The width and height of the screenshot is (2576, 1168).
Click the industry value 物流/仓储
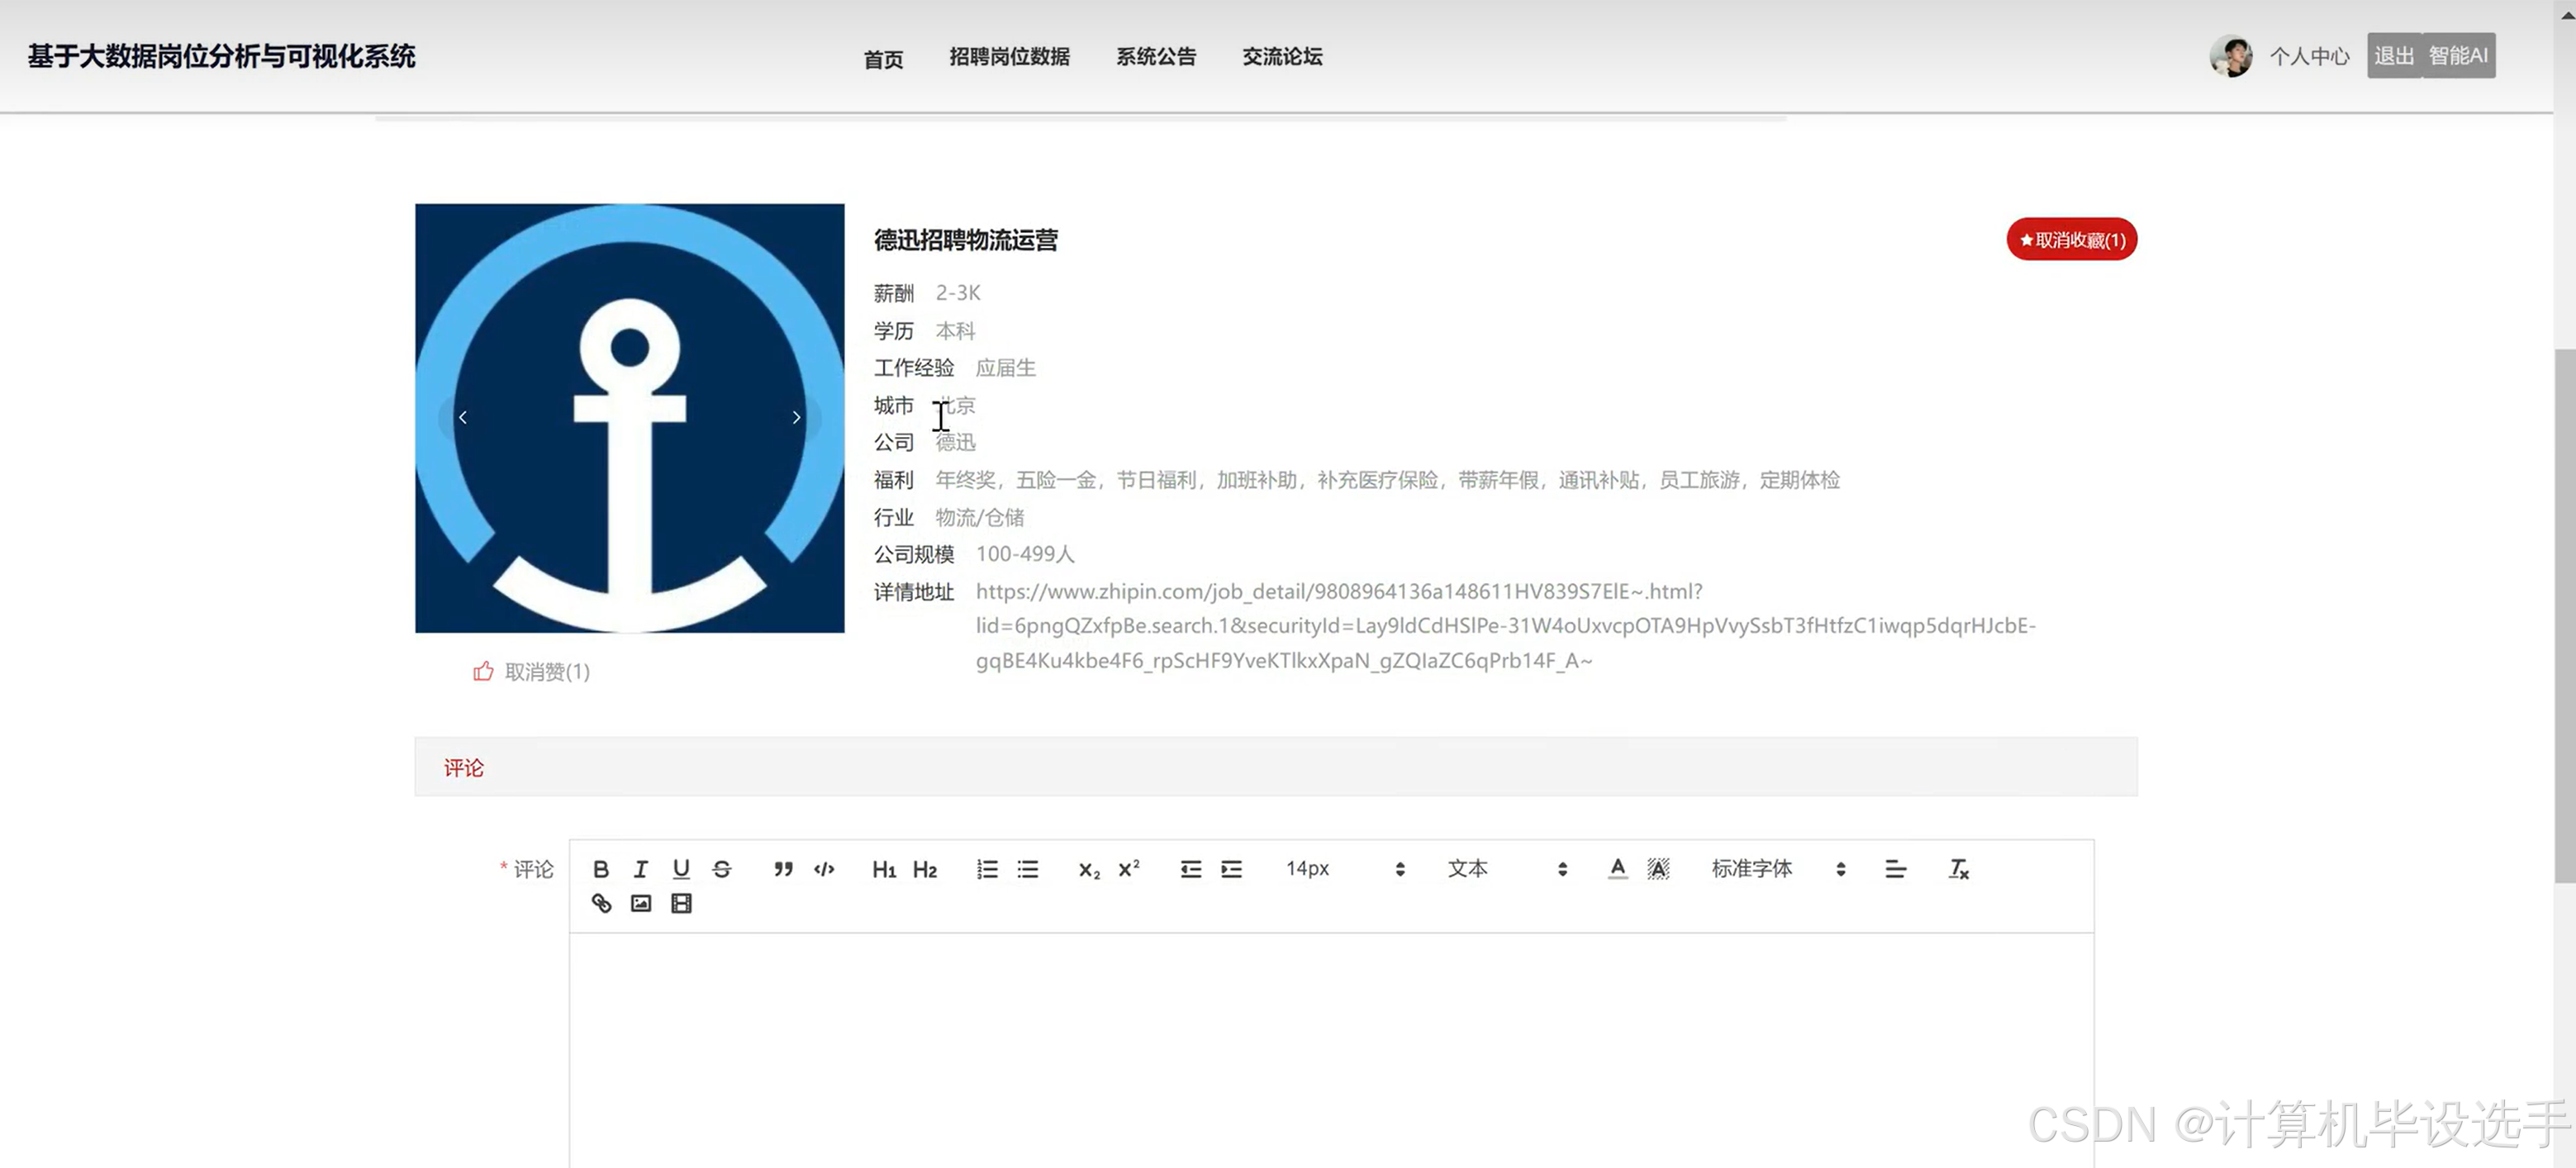tap(979, 517)
